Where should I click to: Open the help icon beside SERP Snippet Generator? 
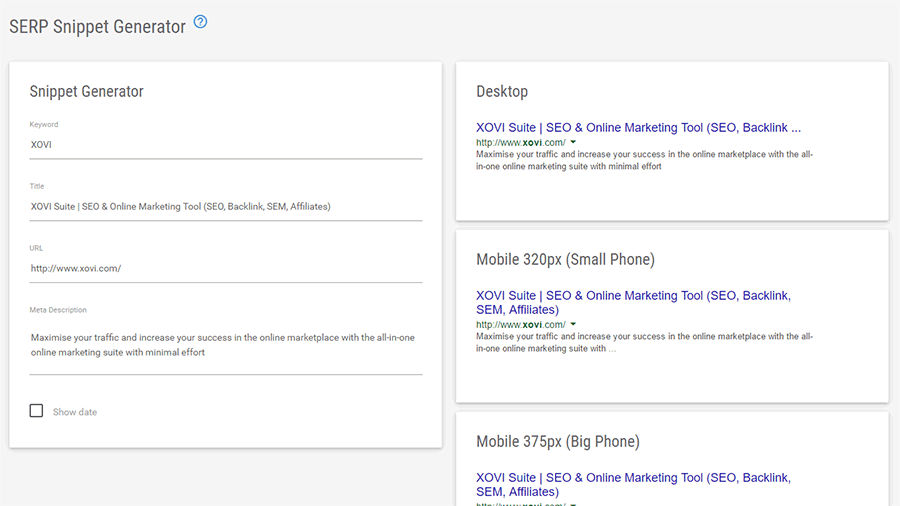pos(200,22)
